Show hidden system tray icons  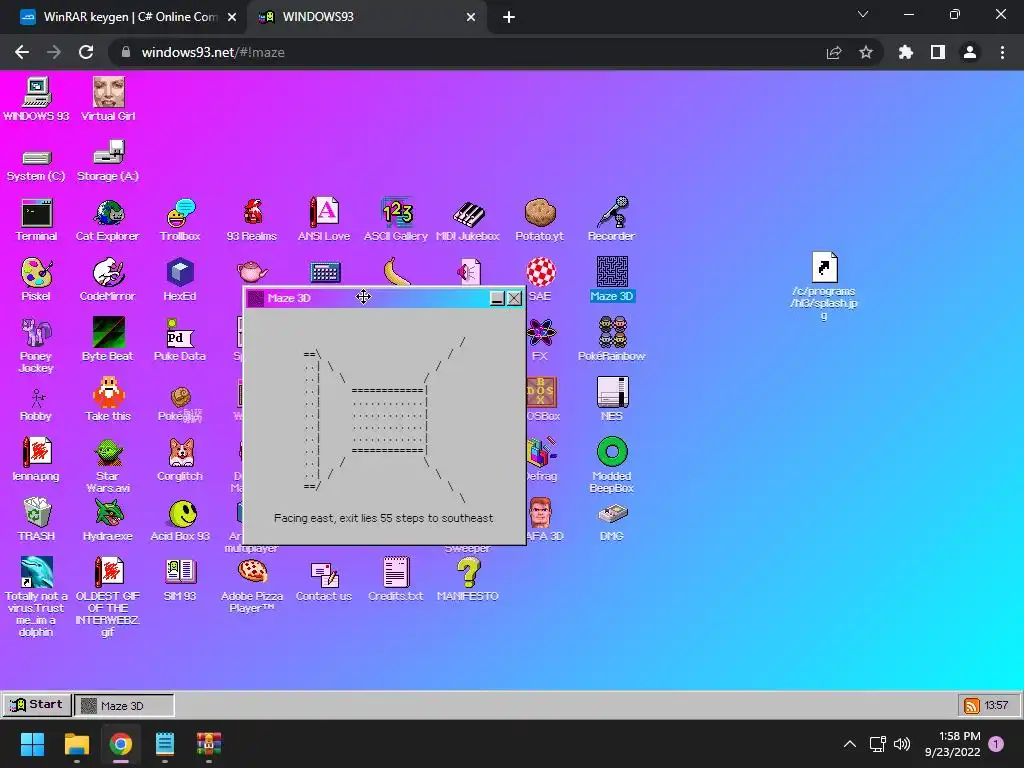850,744
